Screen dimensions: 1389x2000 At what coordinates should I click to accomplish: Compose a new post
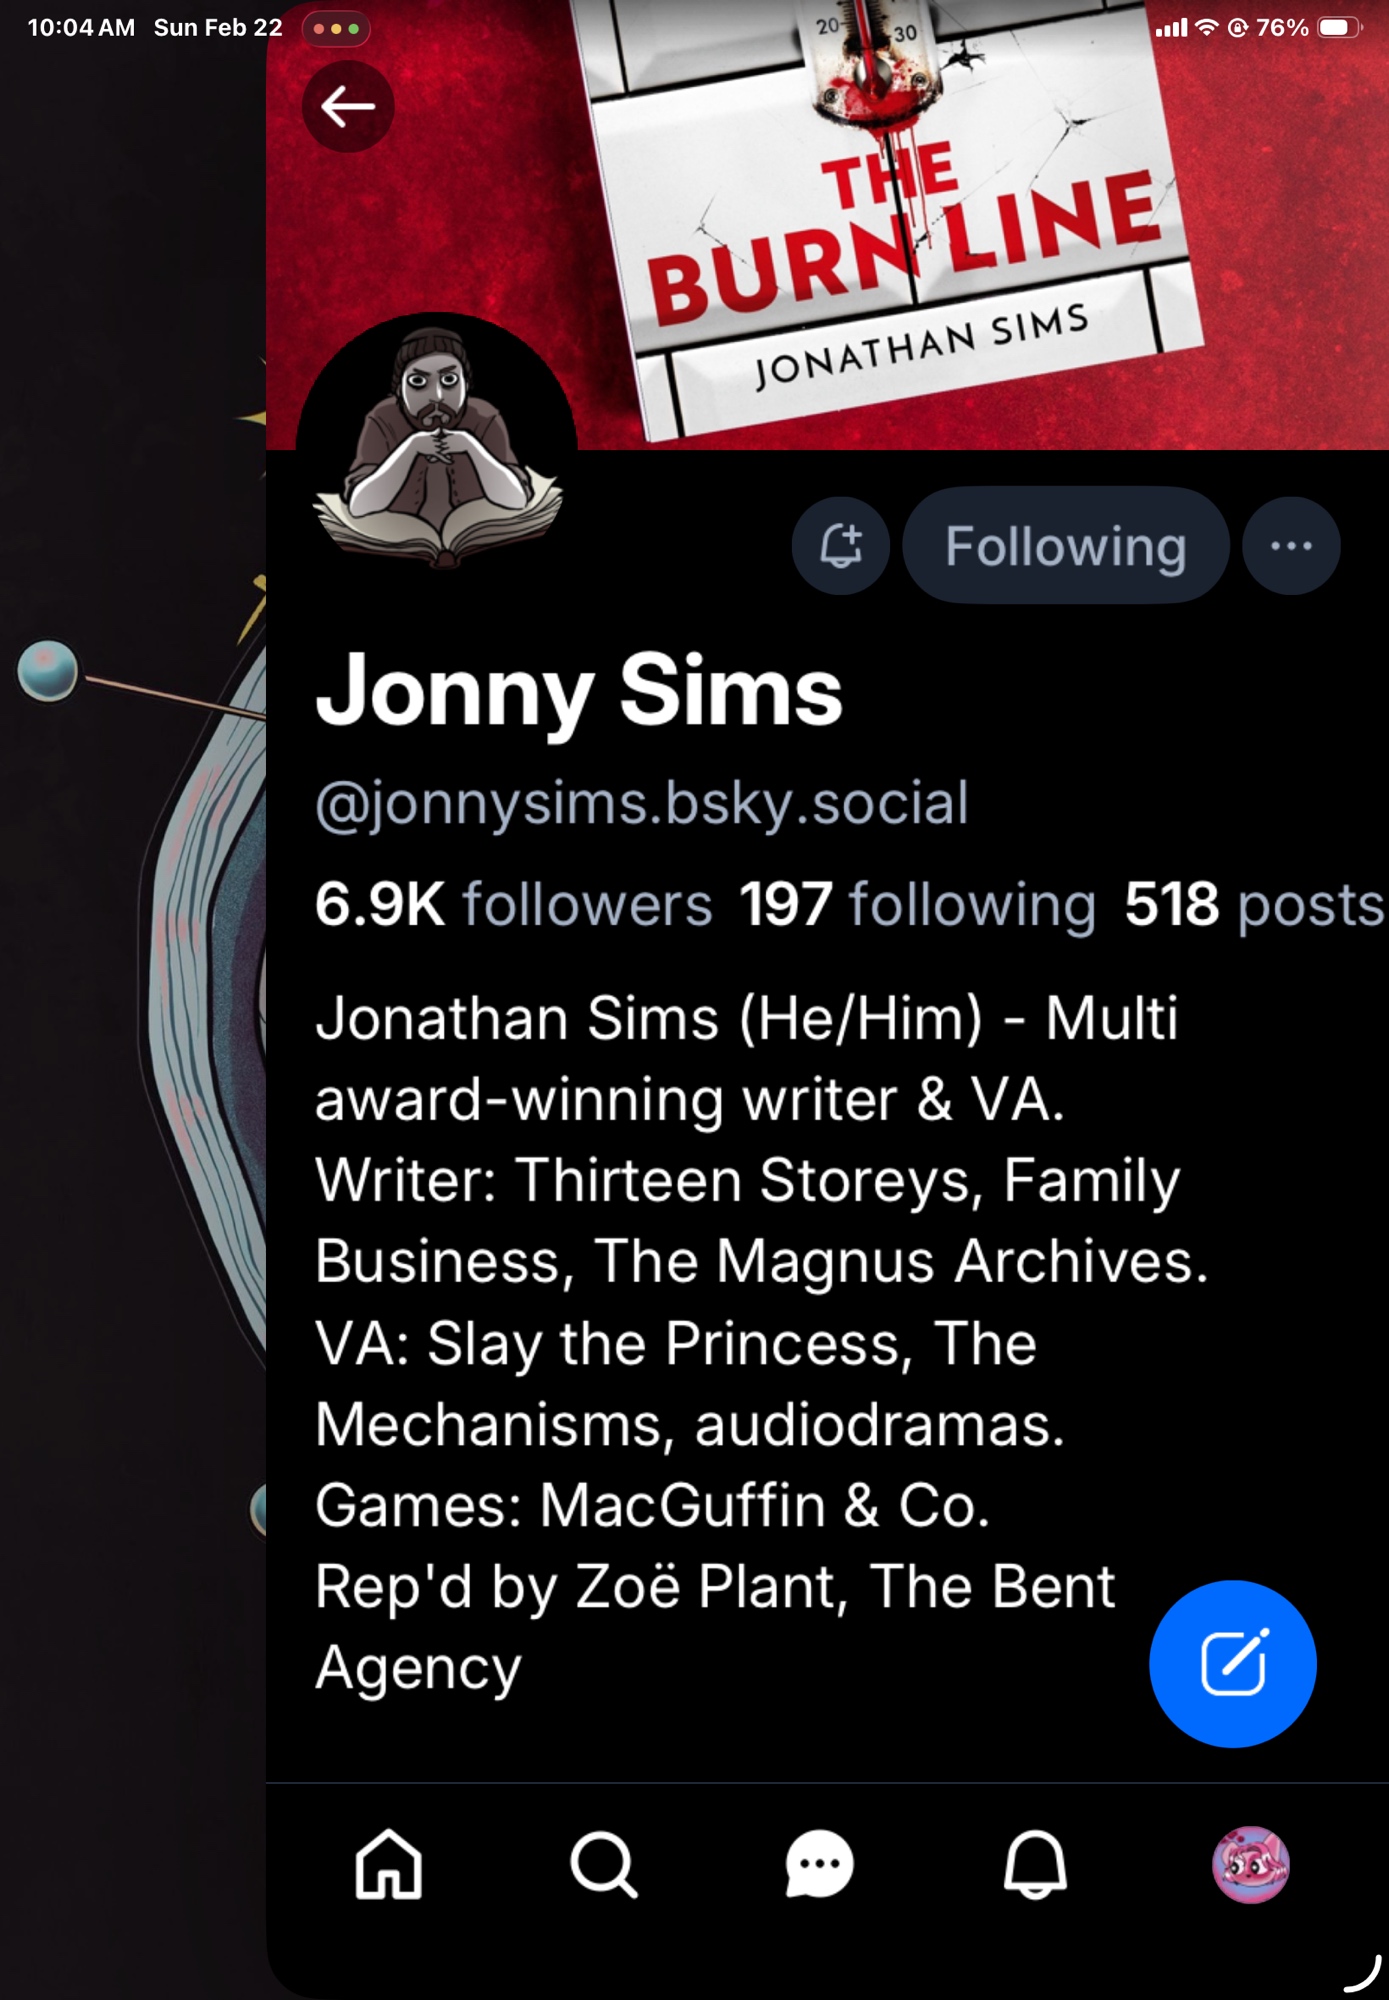(x=1232, y=1664)
